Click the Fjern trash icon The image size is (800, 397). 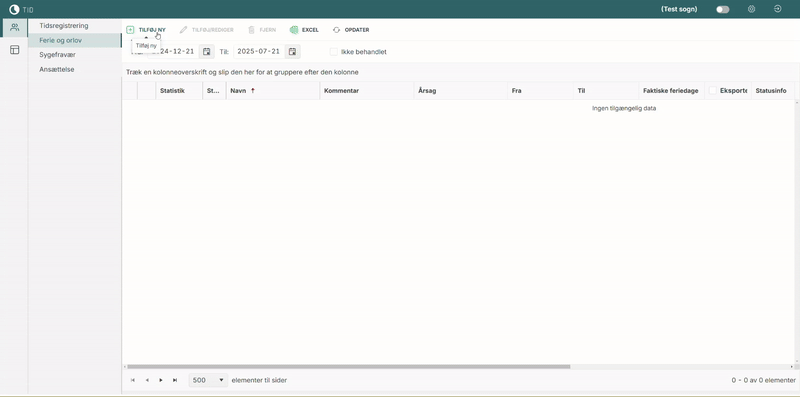coord(251,30)
